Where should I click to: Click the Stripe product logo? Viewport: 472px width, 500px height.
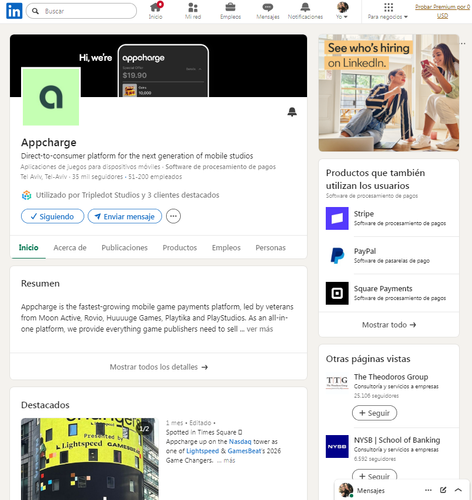[x=337, y=218]
